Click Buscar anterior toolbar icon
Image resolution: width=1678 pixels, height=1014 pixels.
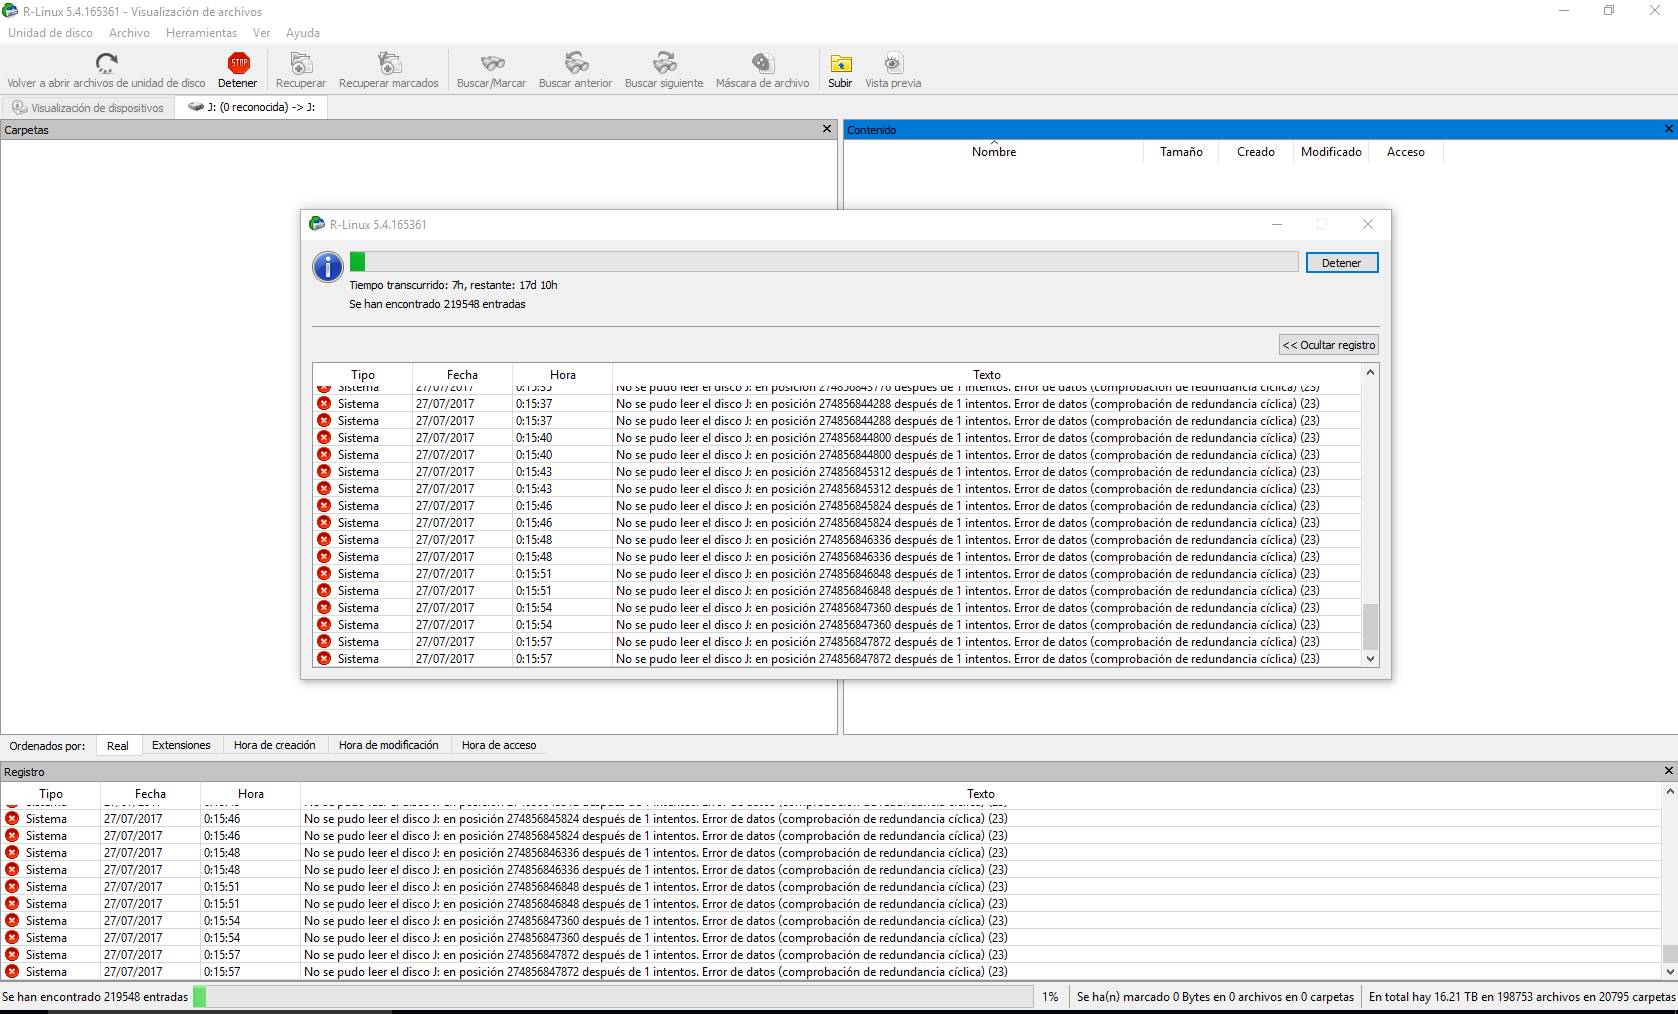coord(575,64)
